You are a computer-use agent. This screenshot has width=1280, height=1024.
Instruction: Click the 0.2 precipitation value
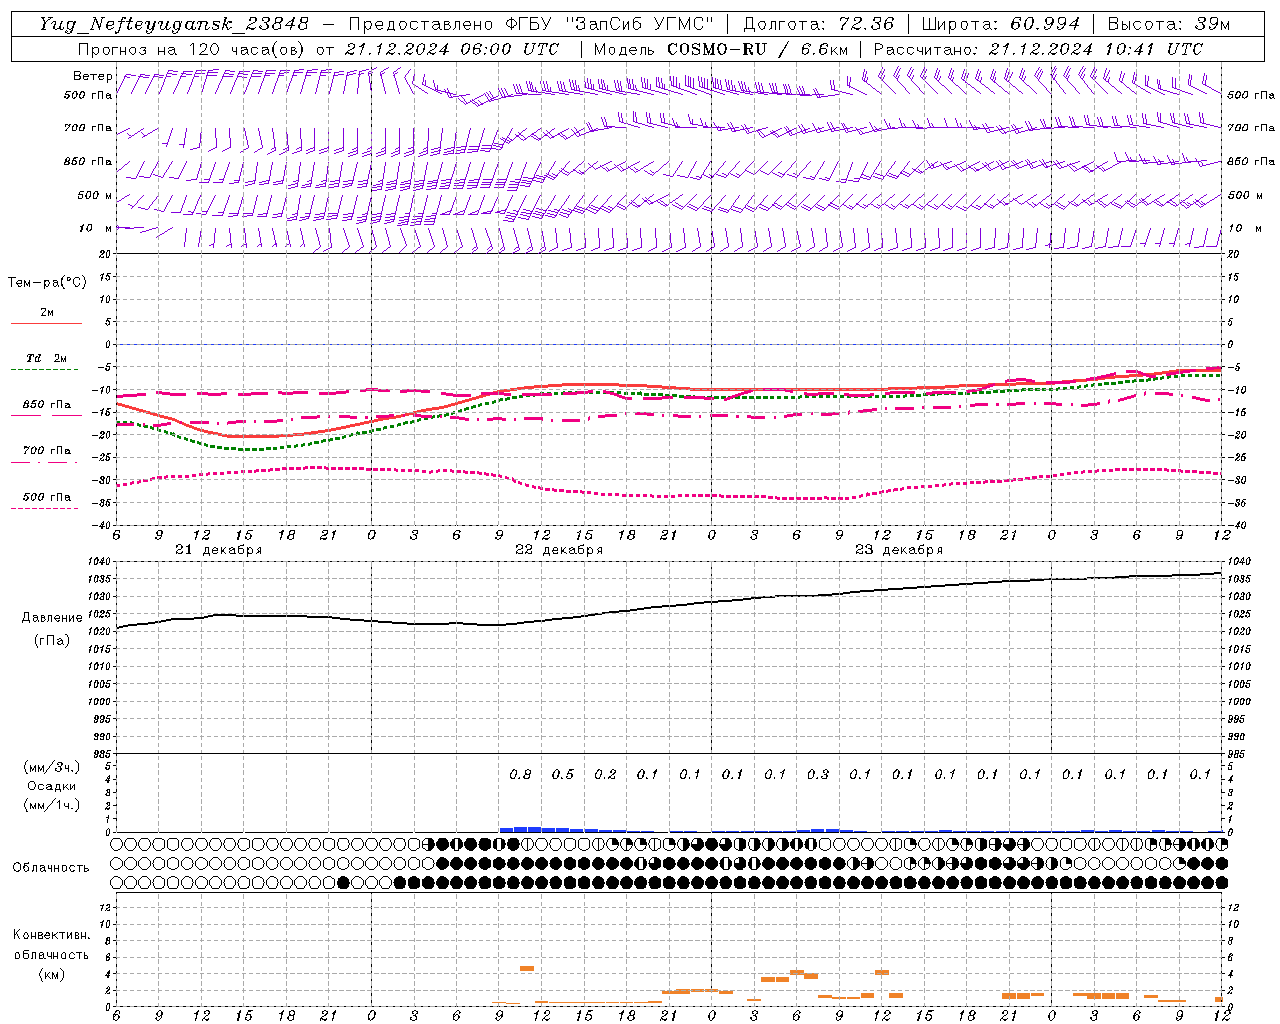click(x=605, y=775)
